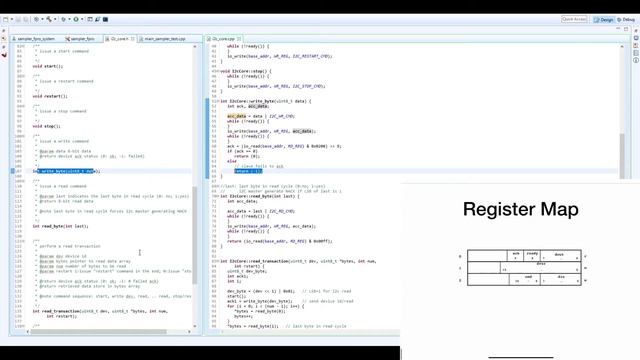Collapse the I2cCore::read_byte function fold
The width and height of the screenshot is (640, 360).
218,196
